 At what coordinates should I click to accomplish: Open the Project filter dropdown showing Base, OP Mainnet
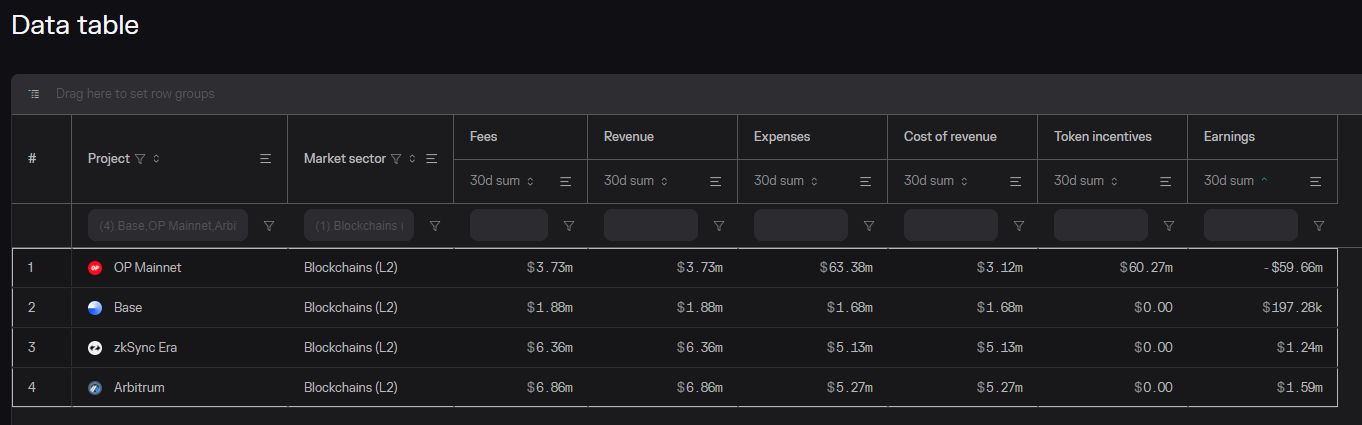point(167,226)
